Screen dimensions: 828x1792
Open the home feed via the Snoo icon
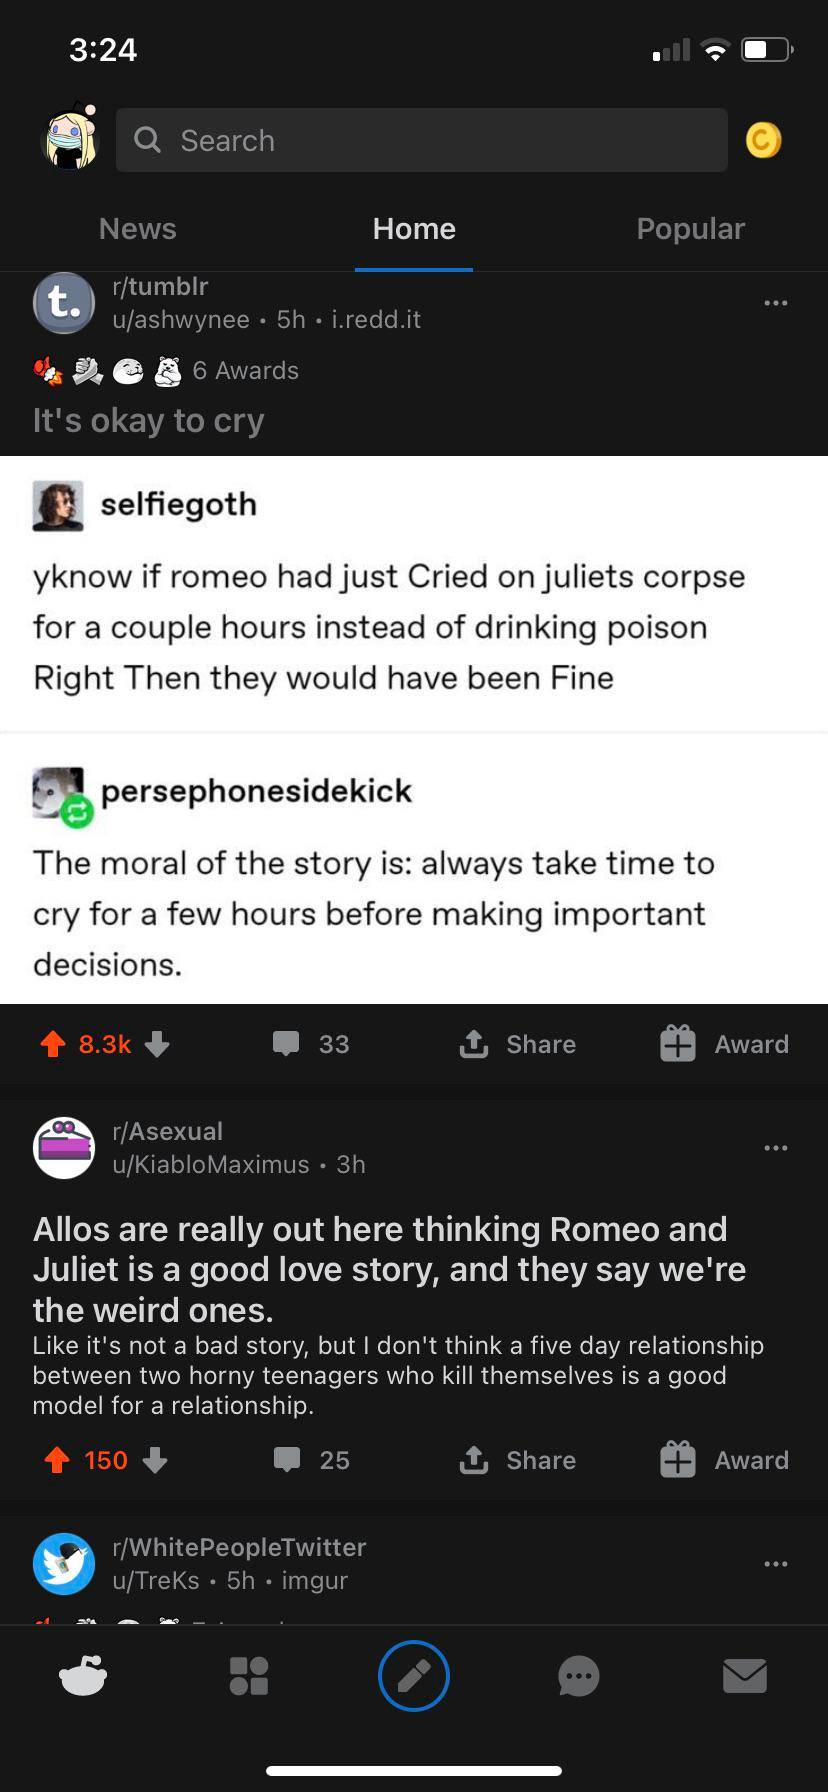coord(83,1677)
